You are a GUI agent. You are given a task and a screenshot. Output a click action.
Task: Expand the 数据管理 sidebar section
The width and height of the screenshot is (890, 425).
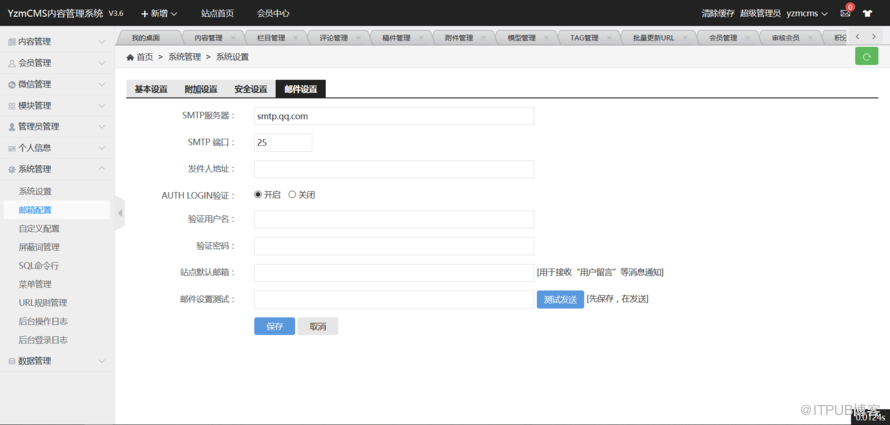pyautogui.click(x=102, y=361)
